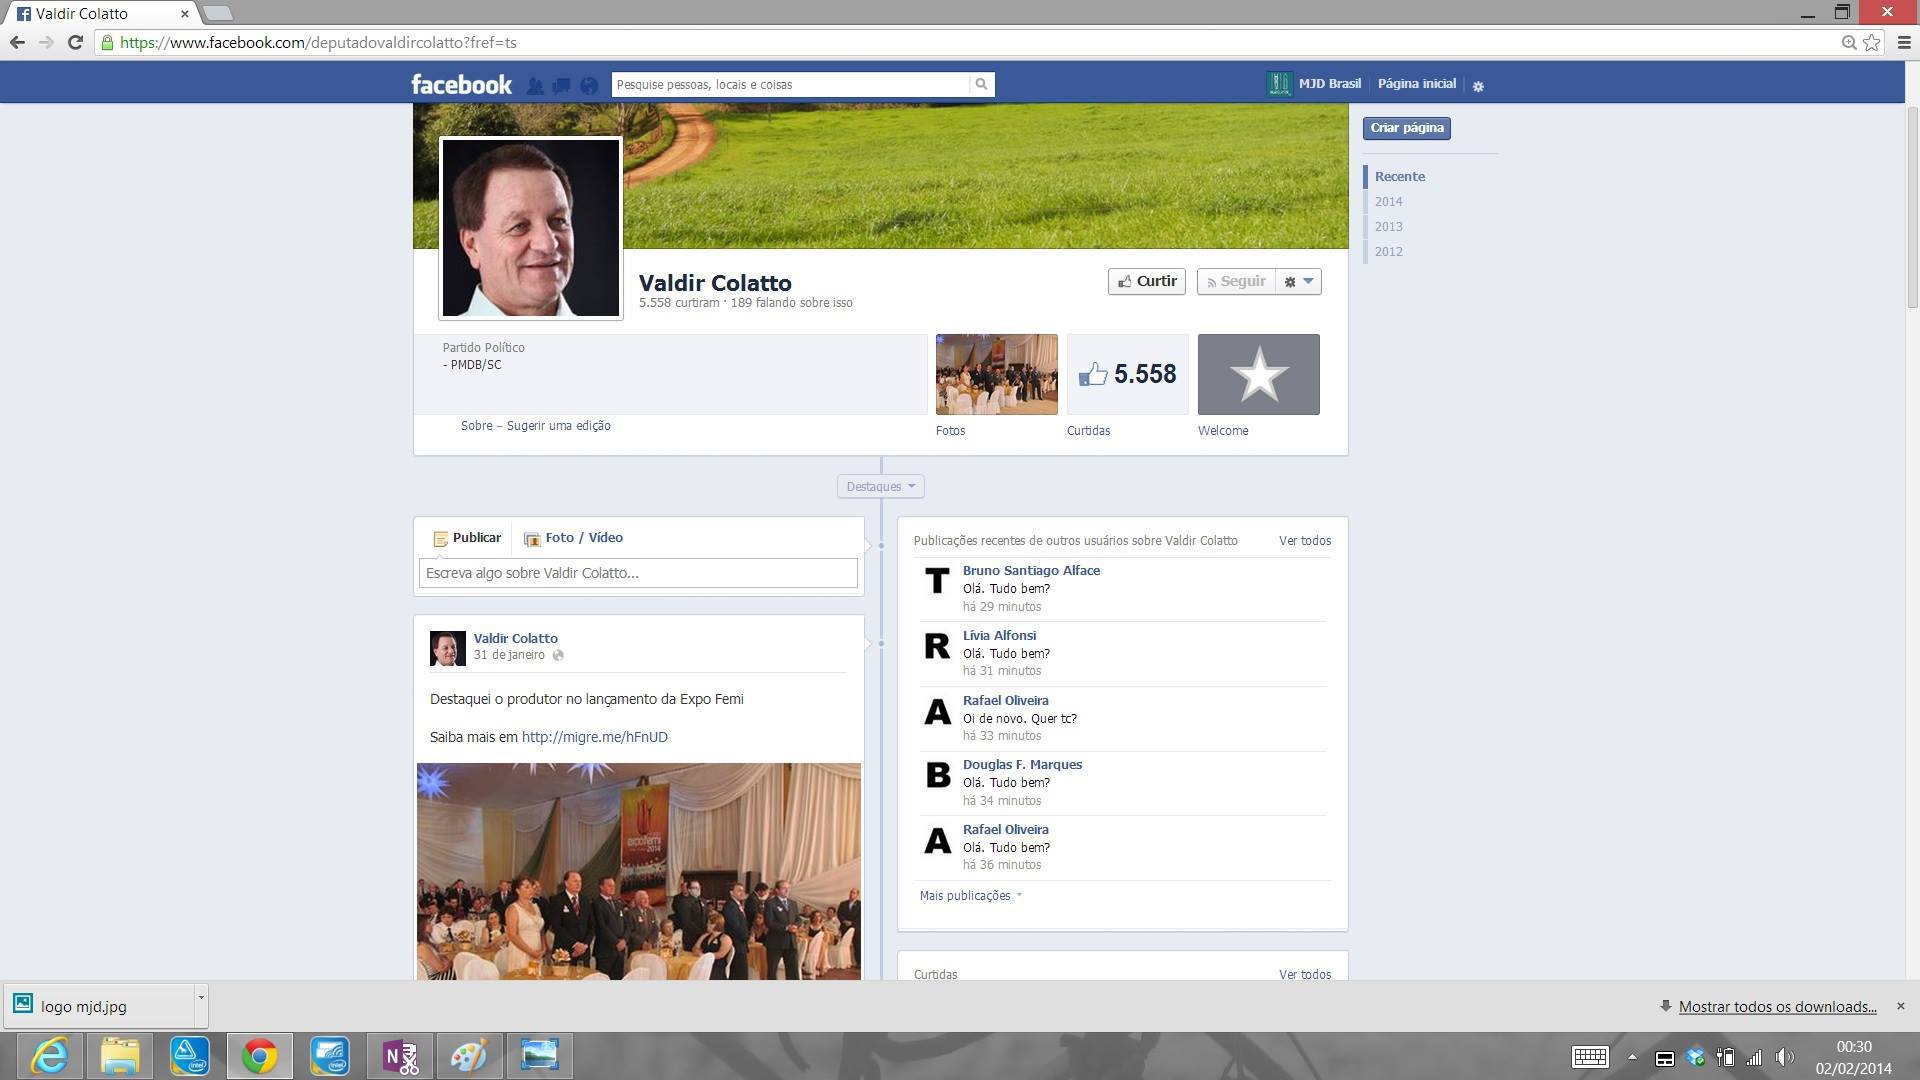The image size is (1920, 1080).
Task: Click Lívia Alfonsi's R avatar
Action: [x=937, y=646]
